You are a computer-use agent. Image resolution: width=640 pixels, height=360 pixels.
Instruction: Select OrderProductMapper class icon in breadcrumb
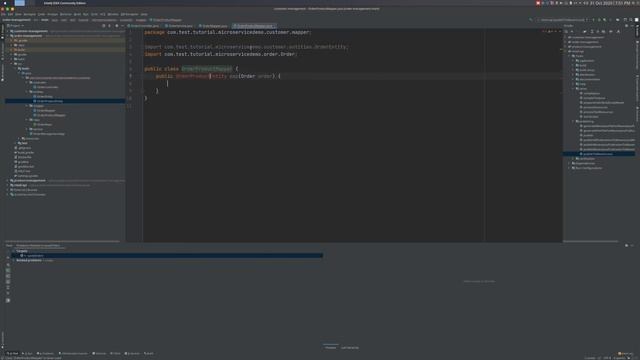[151, 20]
